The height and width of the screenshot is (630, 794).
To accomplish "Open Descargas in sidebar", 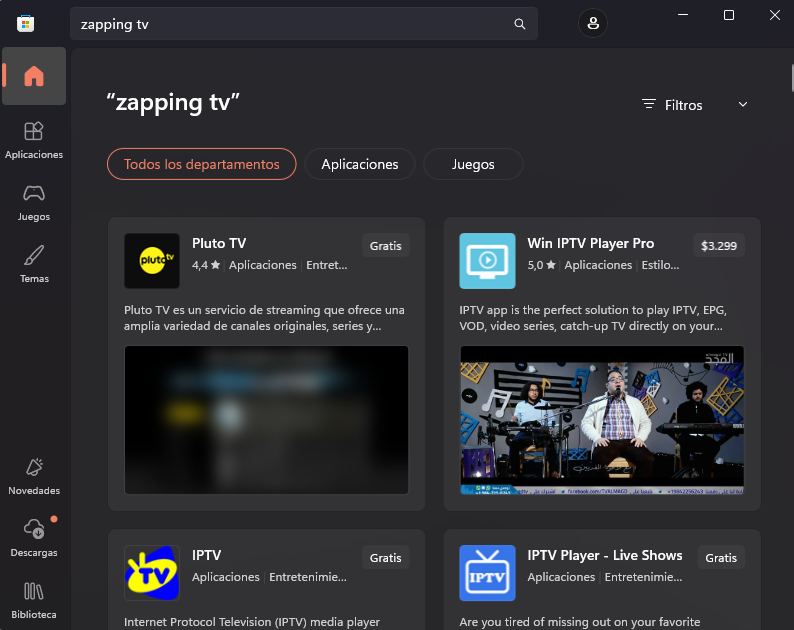I will point(34,538).
